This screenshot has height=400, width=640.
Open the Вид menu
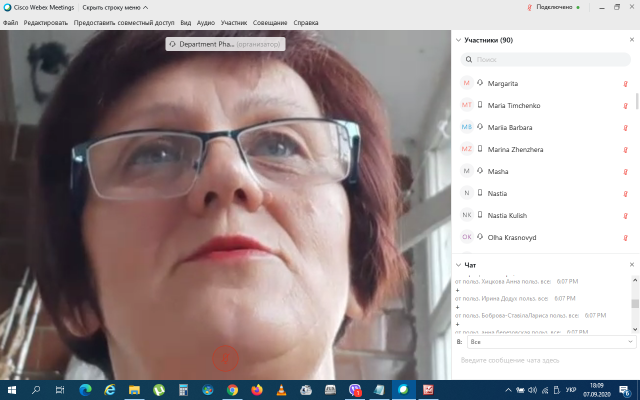(186, 23)
